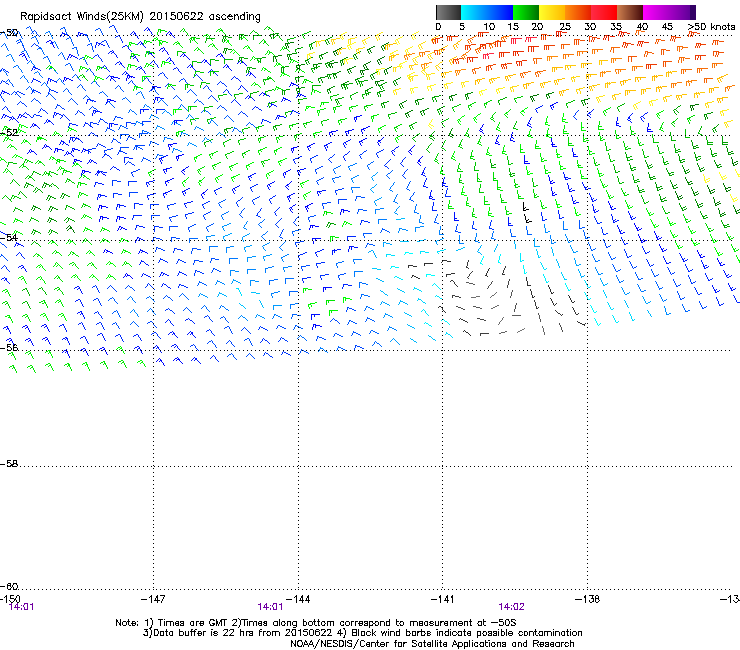Screen dimensions: 740x650
Task: Click the '-56' latitude axis label
Action: (9, 347)
